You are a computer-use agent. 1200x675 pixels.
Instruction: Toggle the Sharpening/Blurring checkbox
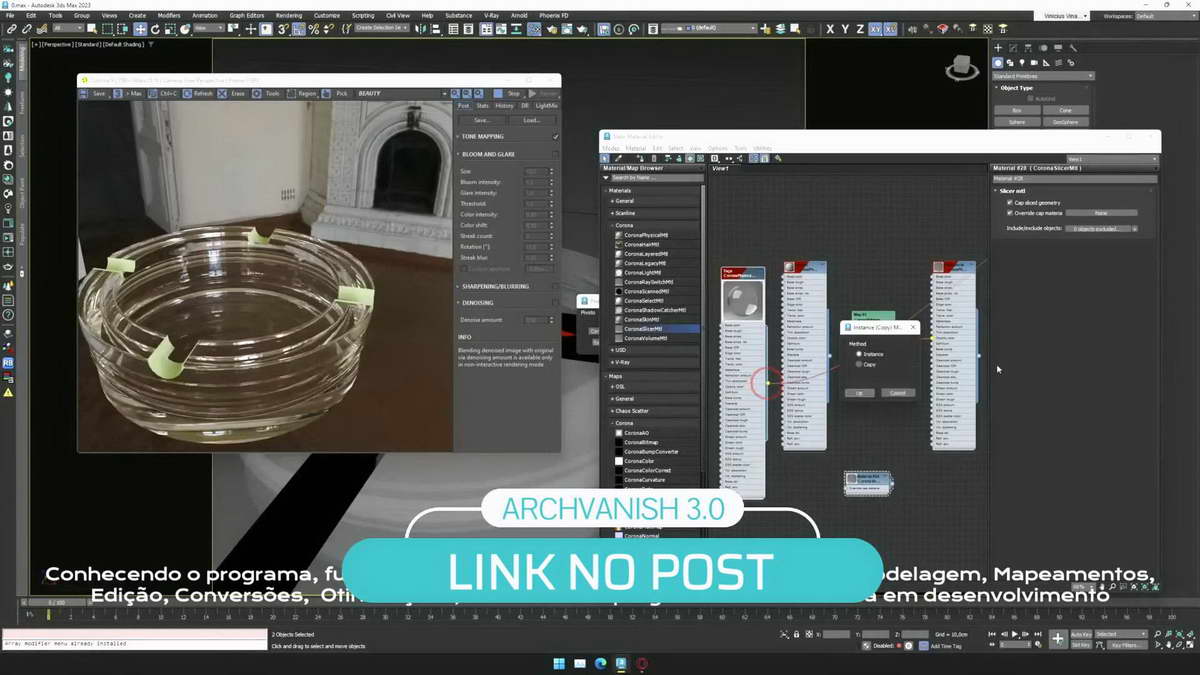(x=556, y=287)
